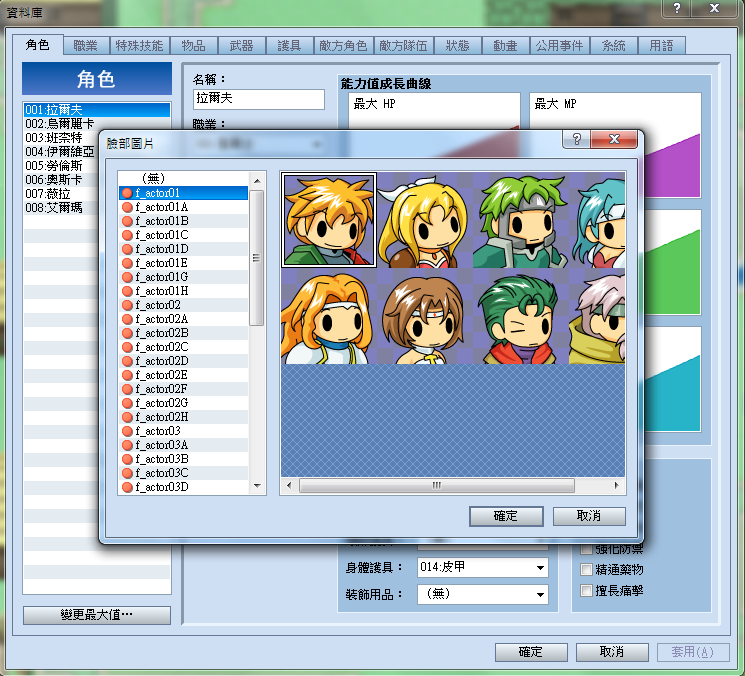Switch to the 護具 tab
The width and height of the screenshot is (745, 676).
tap(289, 46)
